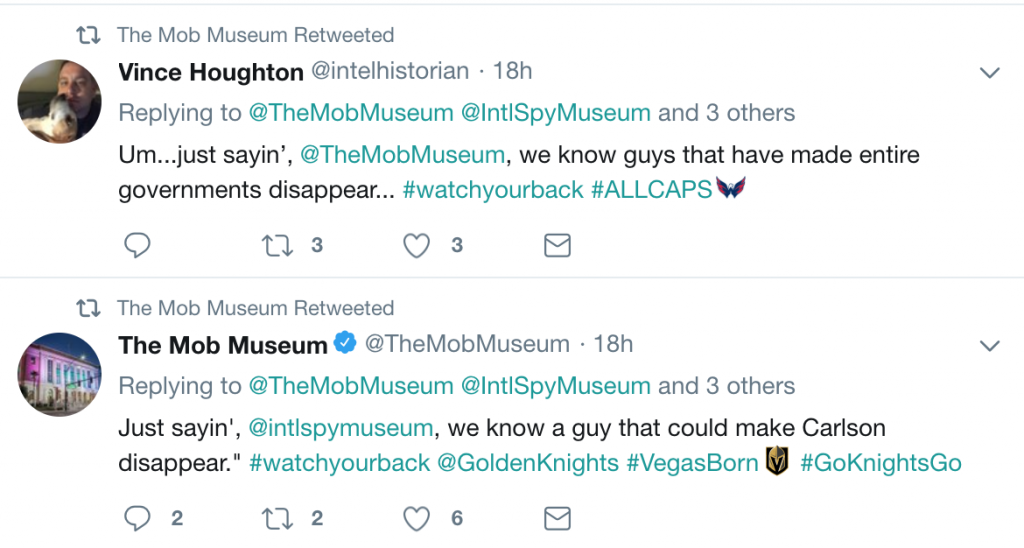Share The Mob Museum's tweet by message

pos(557,519)
